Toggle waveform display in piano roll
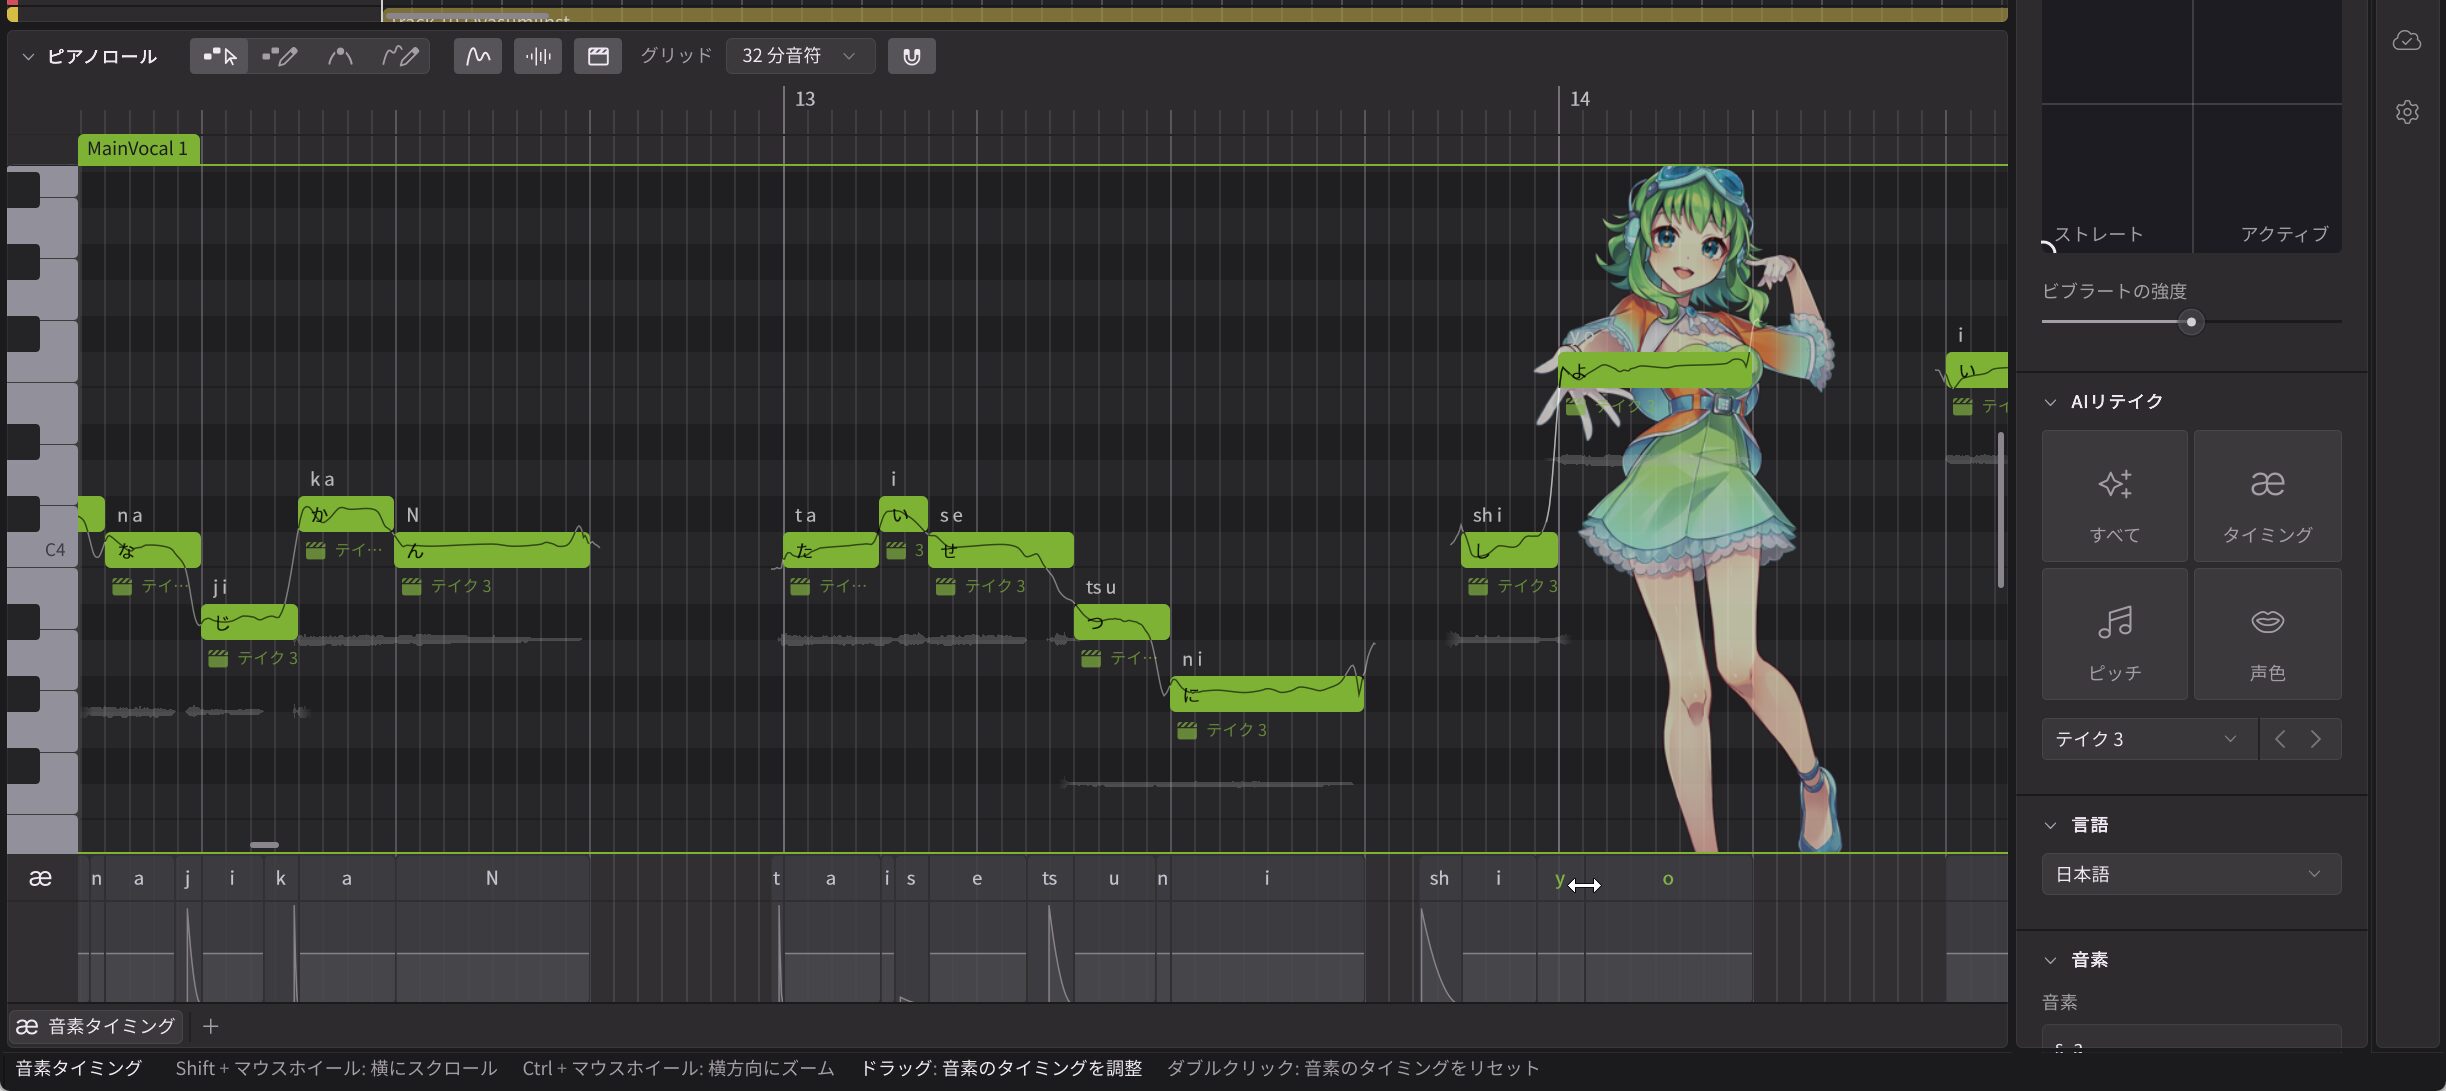Image resolution: width=2446 pixels, height=1091 pixels. [x=538, y=56]
